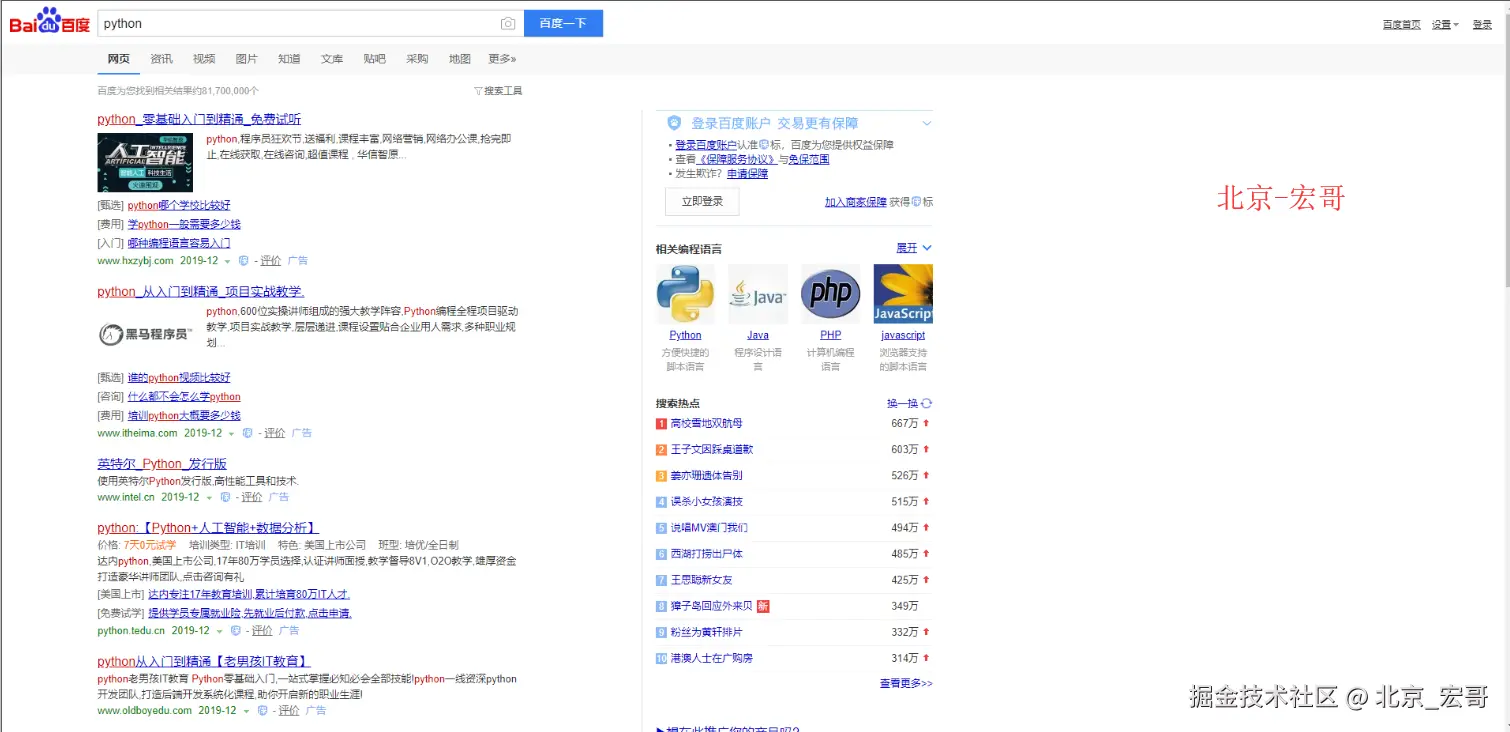Click the 加入商家保障 link
This screenshot has height=732, width=1510.
855,202
